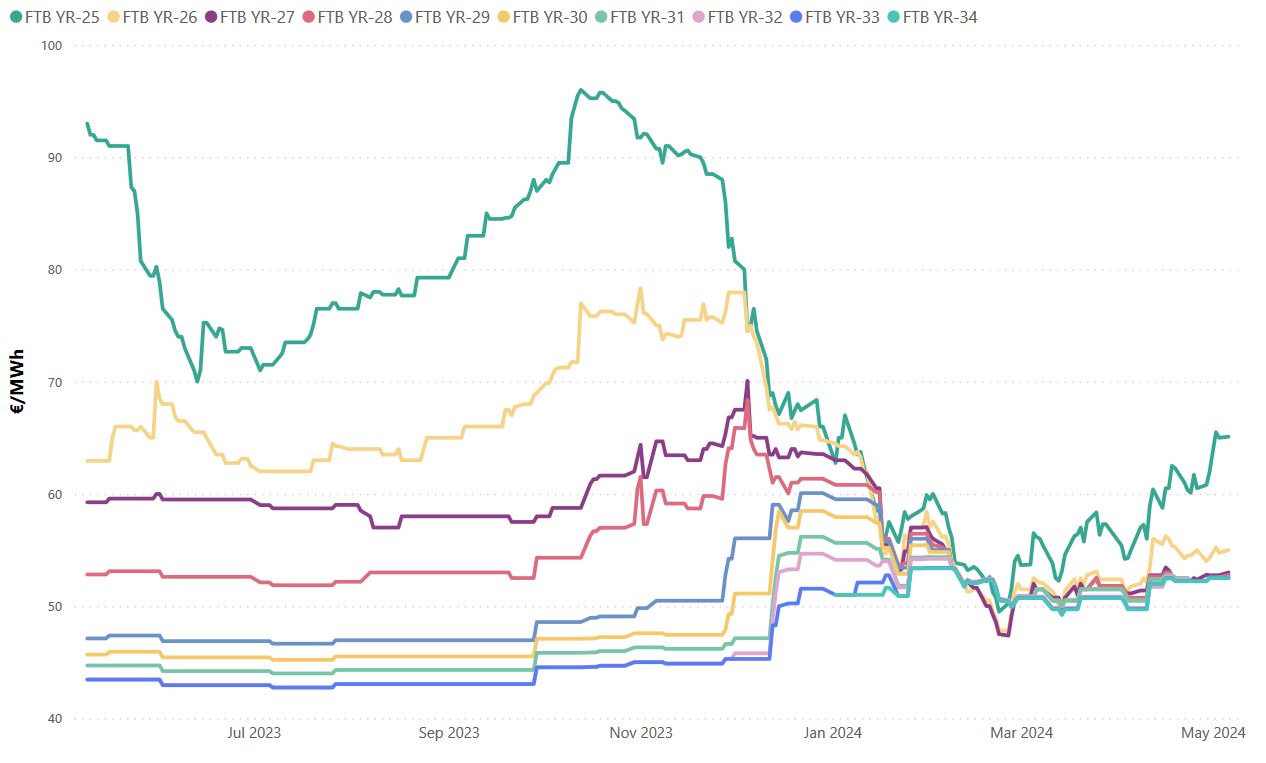
Task: Click the Mar 2024 x-axis label
Action: (1023, 733)
